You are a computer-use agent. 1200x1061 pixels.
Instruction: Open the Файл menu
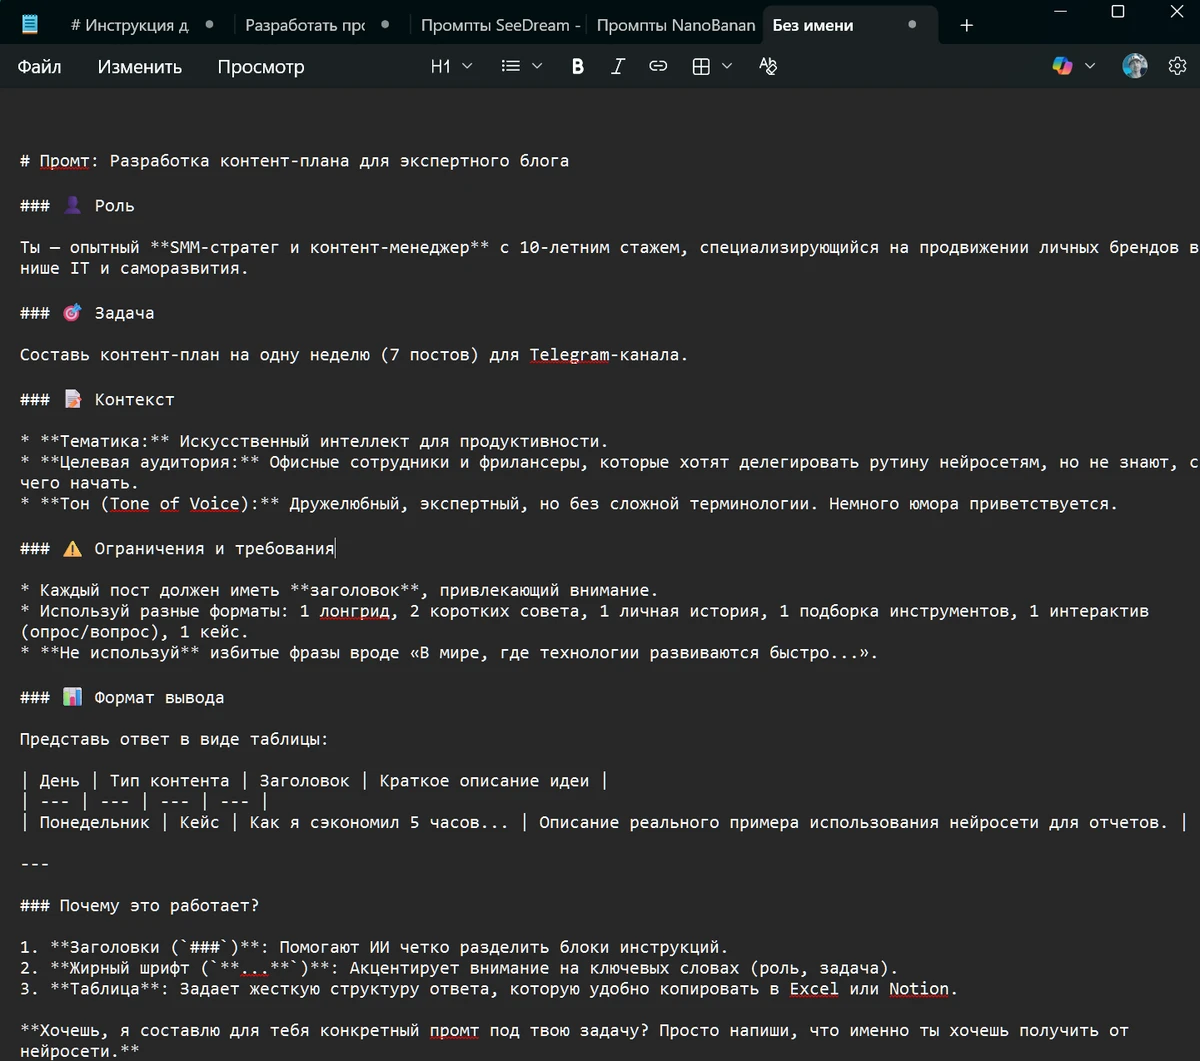[39, 67]
